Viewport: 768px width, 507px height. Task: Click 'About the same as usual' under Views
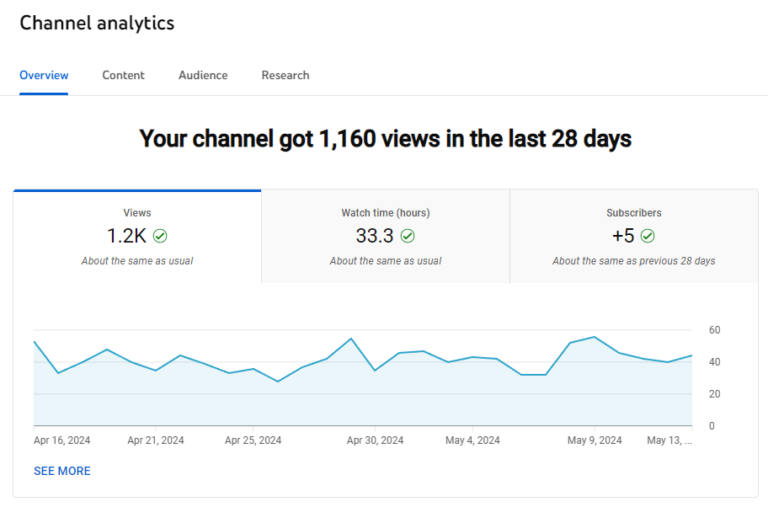click(x=137, y=261)
